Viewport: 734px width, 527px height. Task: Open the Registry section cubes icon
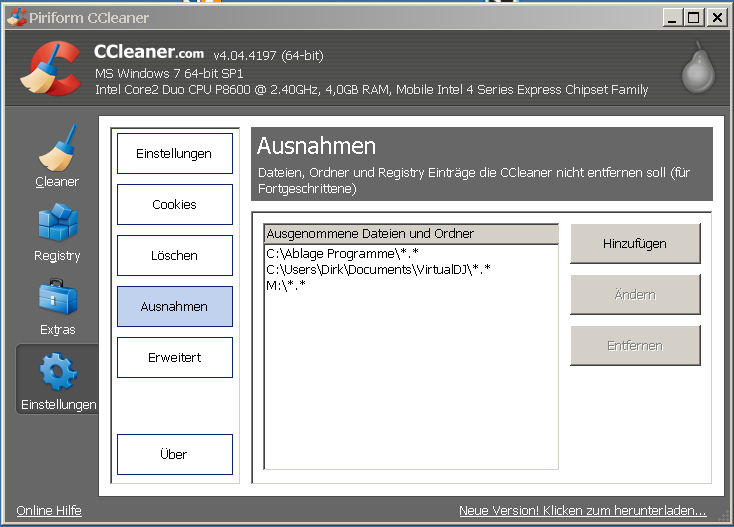pos(58,222)
